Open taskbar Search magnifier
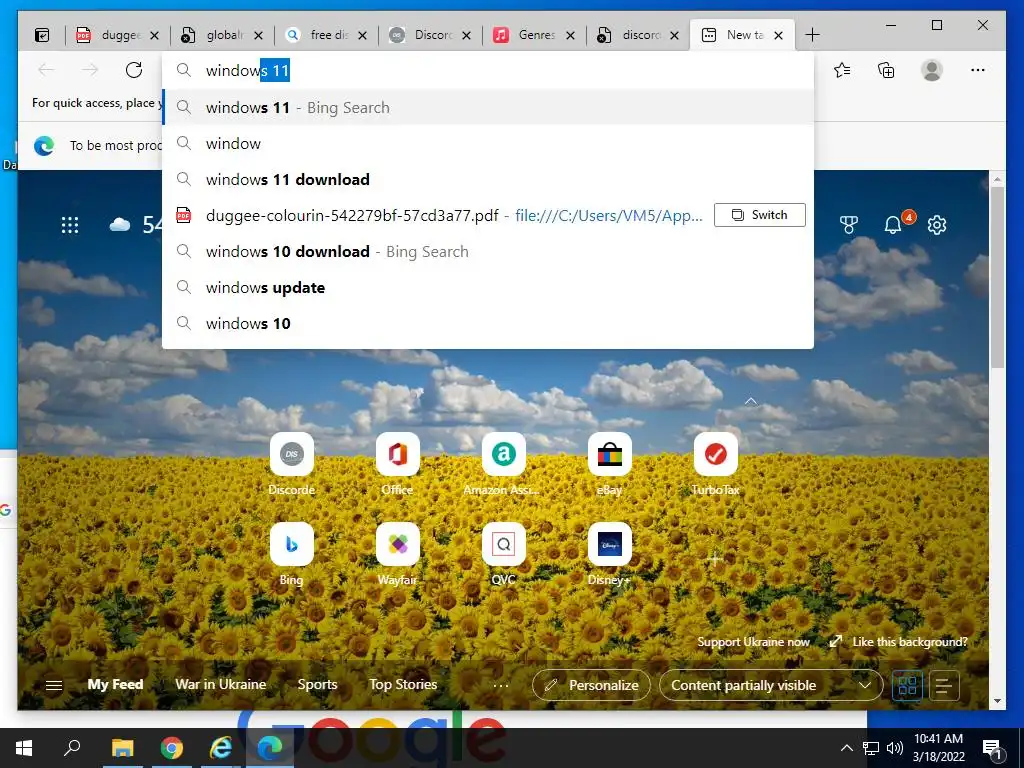The width and height of the screenshot is (1024, 768). click(x=72, y=748)
